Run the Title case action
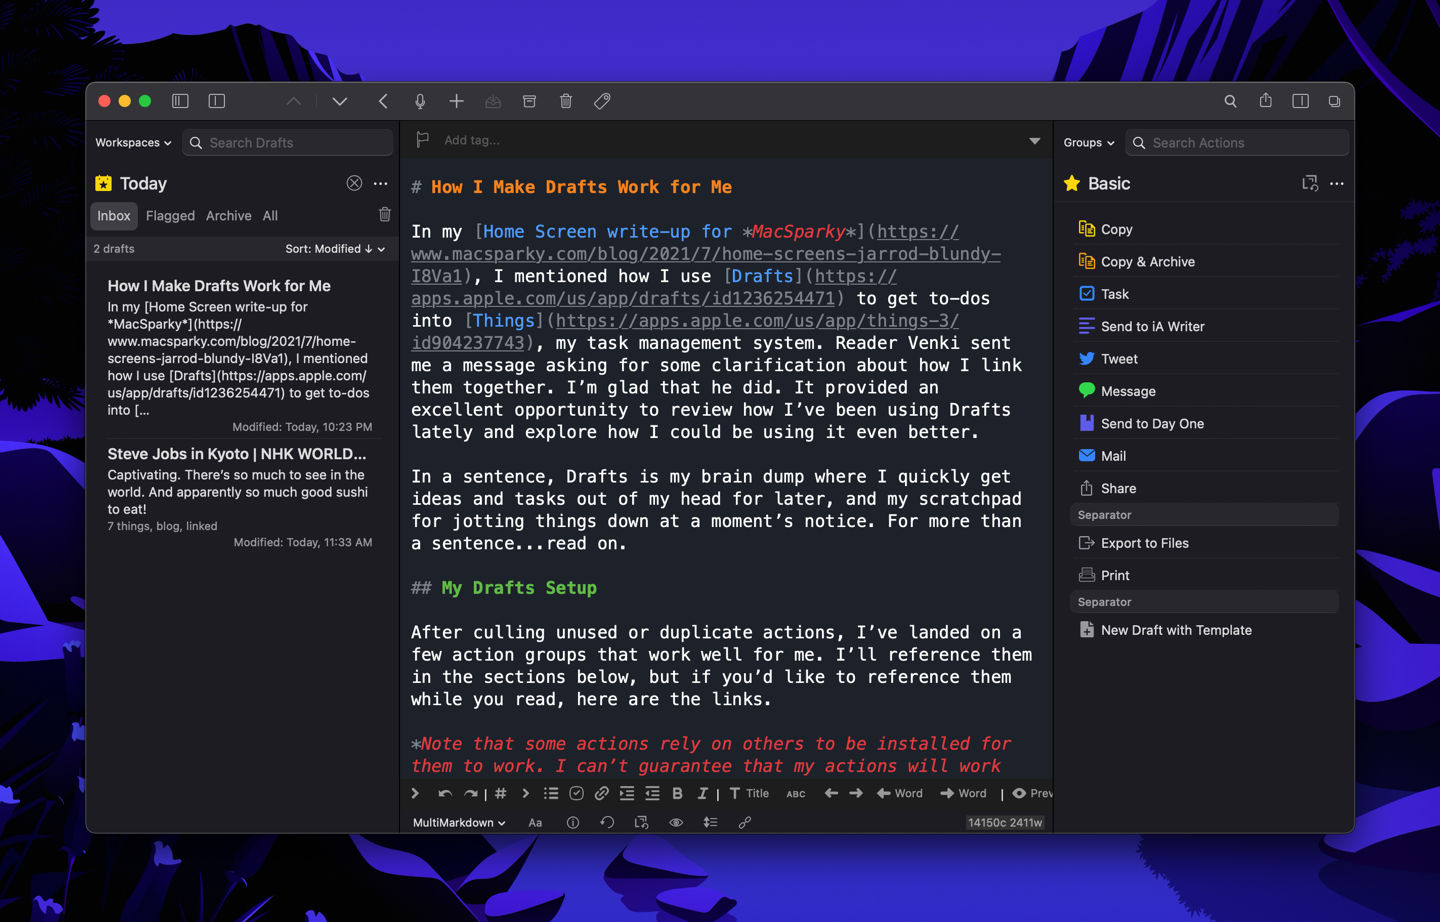This screenshot has width=1440, height=922. tap(749, 793)
